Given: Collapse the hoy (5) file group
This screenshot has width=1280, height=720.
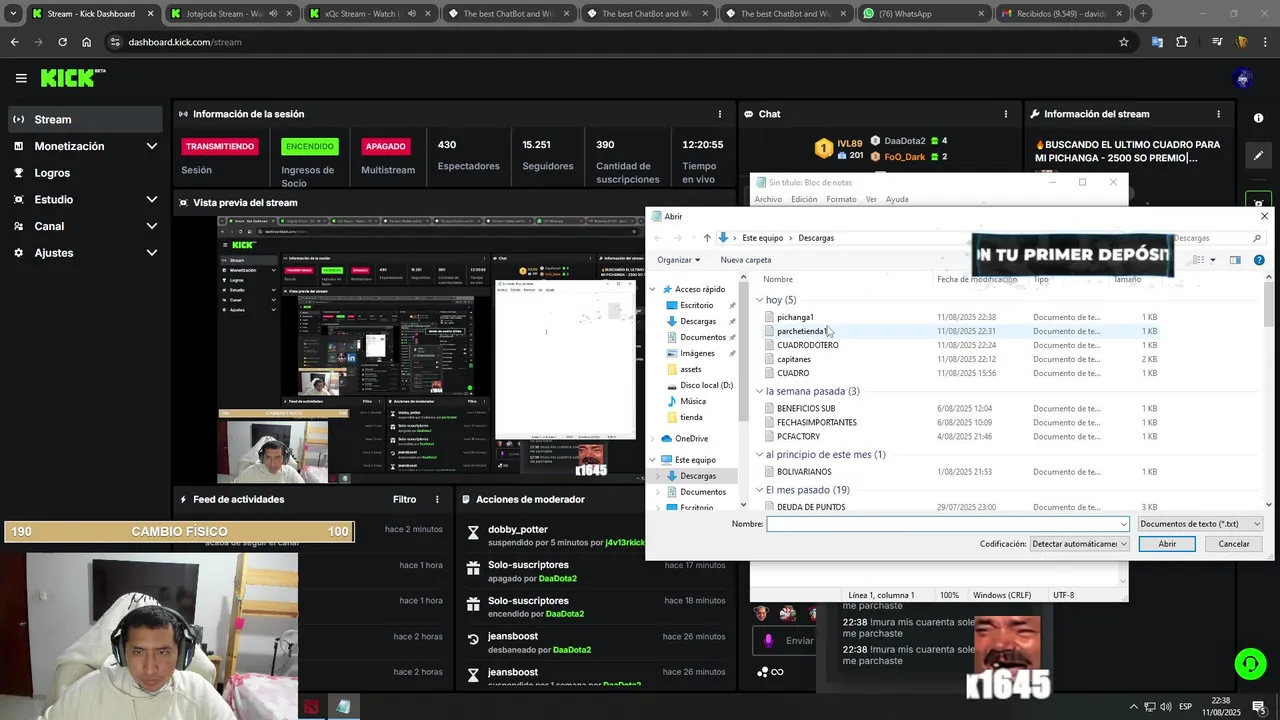Looking at the screenshot, I should pos(759,300).
